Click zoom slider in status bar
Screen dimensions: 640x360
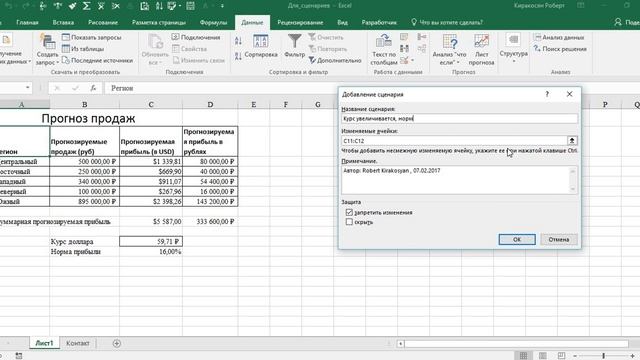pyautogui.click(x=603, y=356)
